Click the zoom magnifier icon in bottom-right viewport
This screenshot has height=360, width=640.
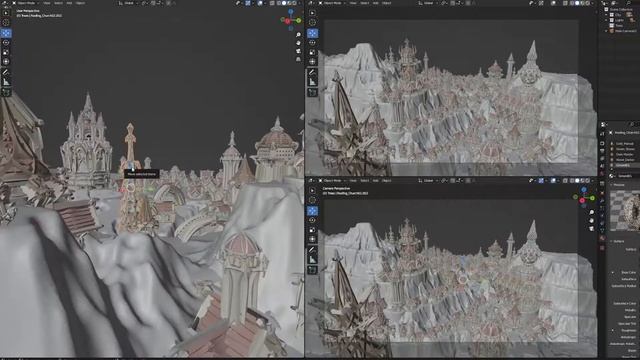[591, 212]
